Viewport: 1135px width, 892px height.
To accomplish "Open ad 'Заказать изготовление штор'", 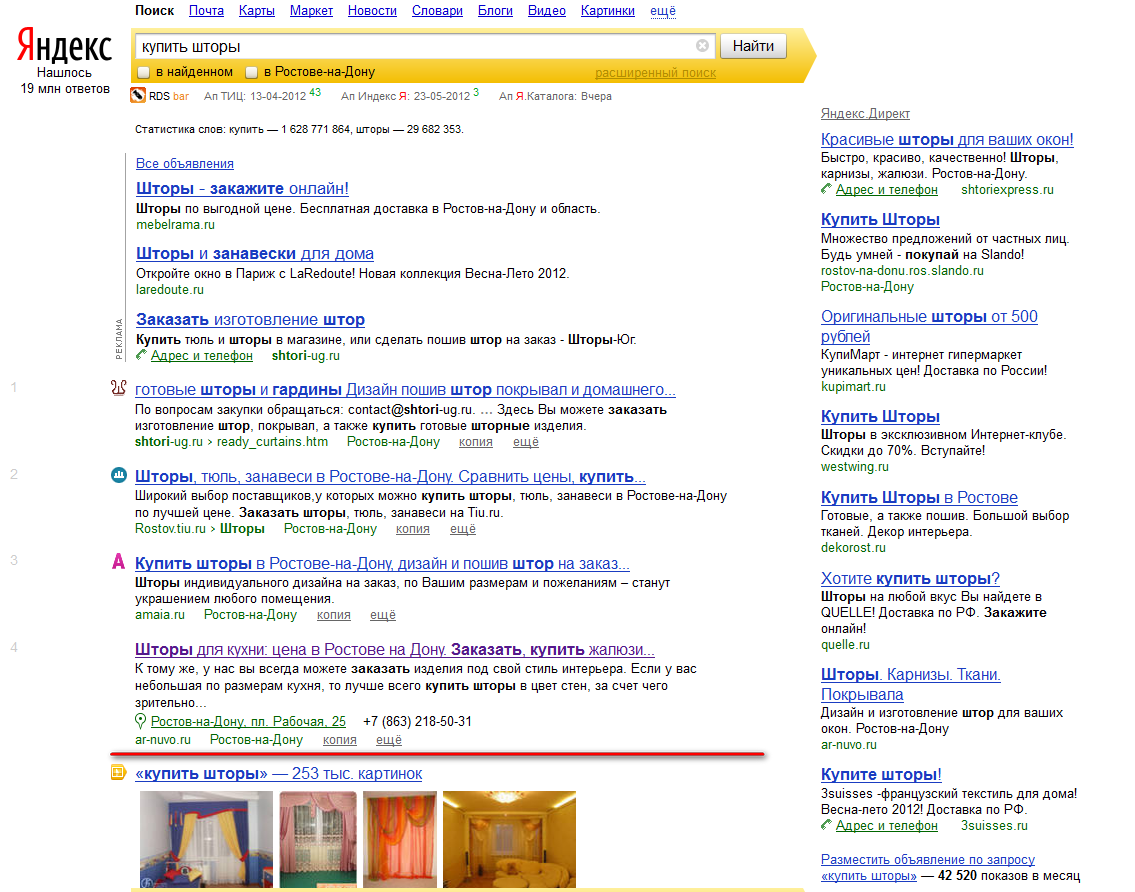I will tap(250, 319).
